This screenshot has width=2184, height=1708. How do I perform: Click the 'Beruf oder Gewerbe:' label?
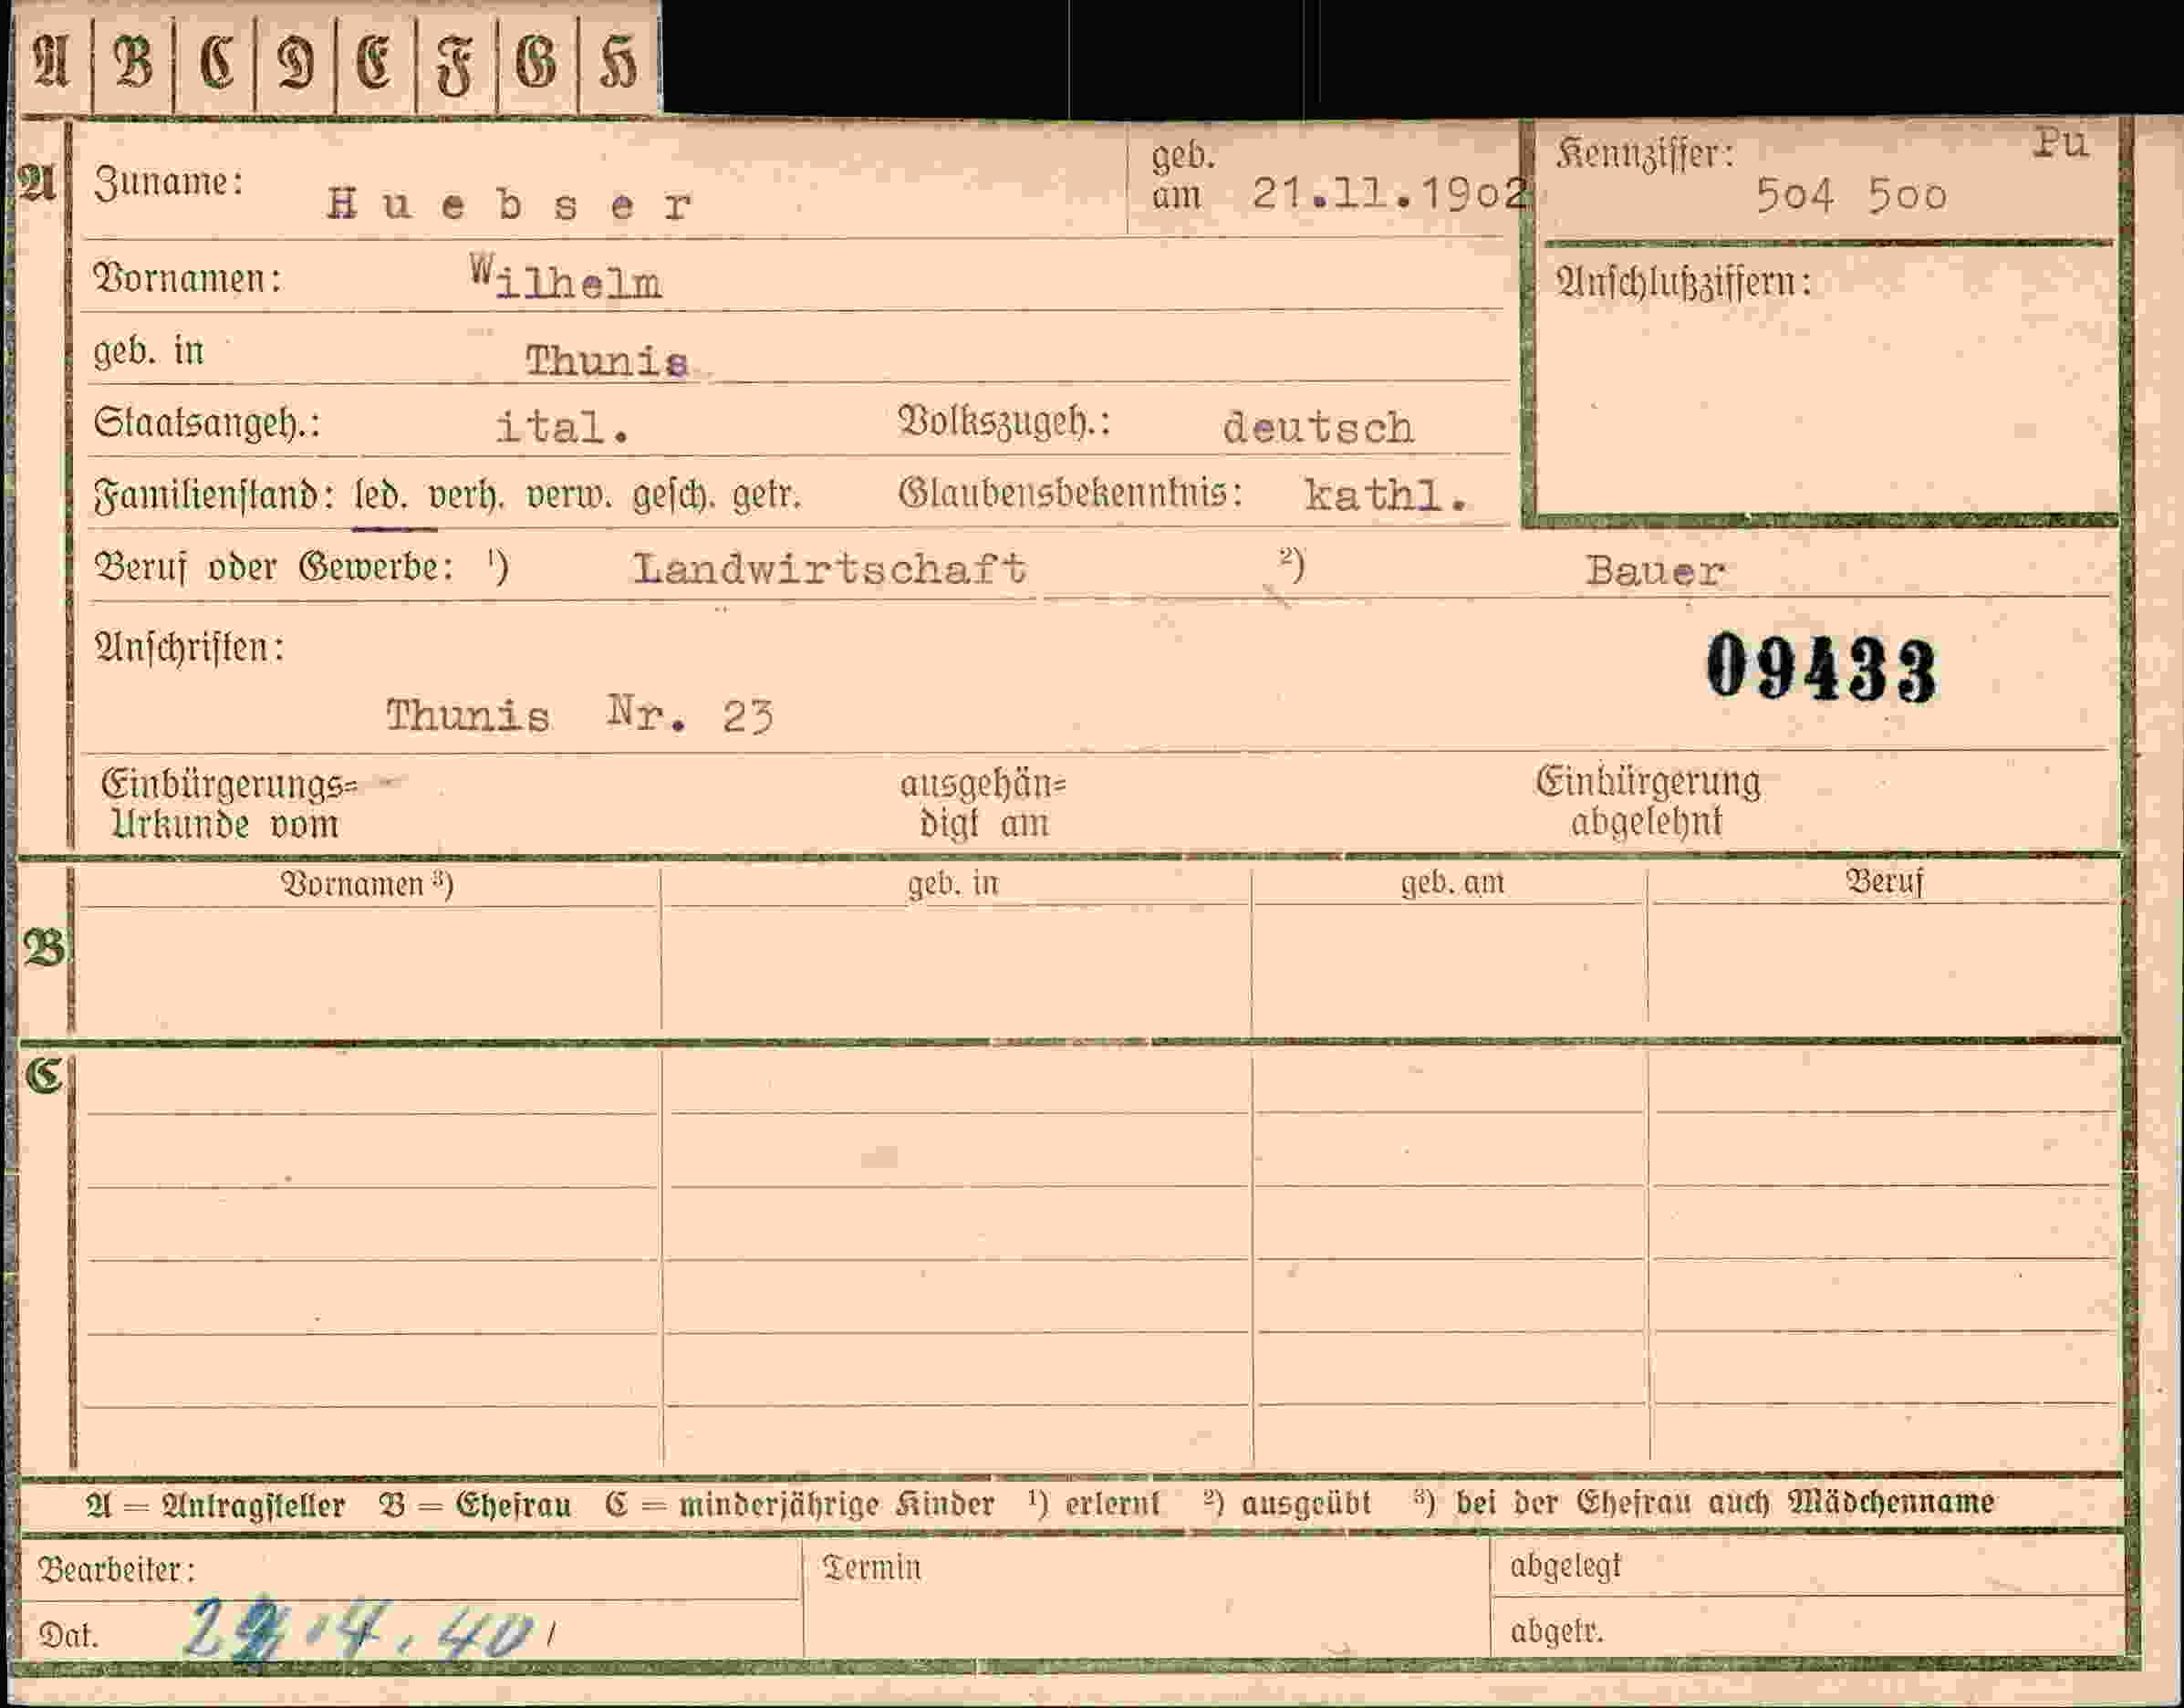point(274,567)
